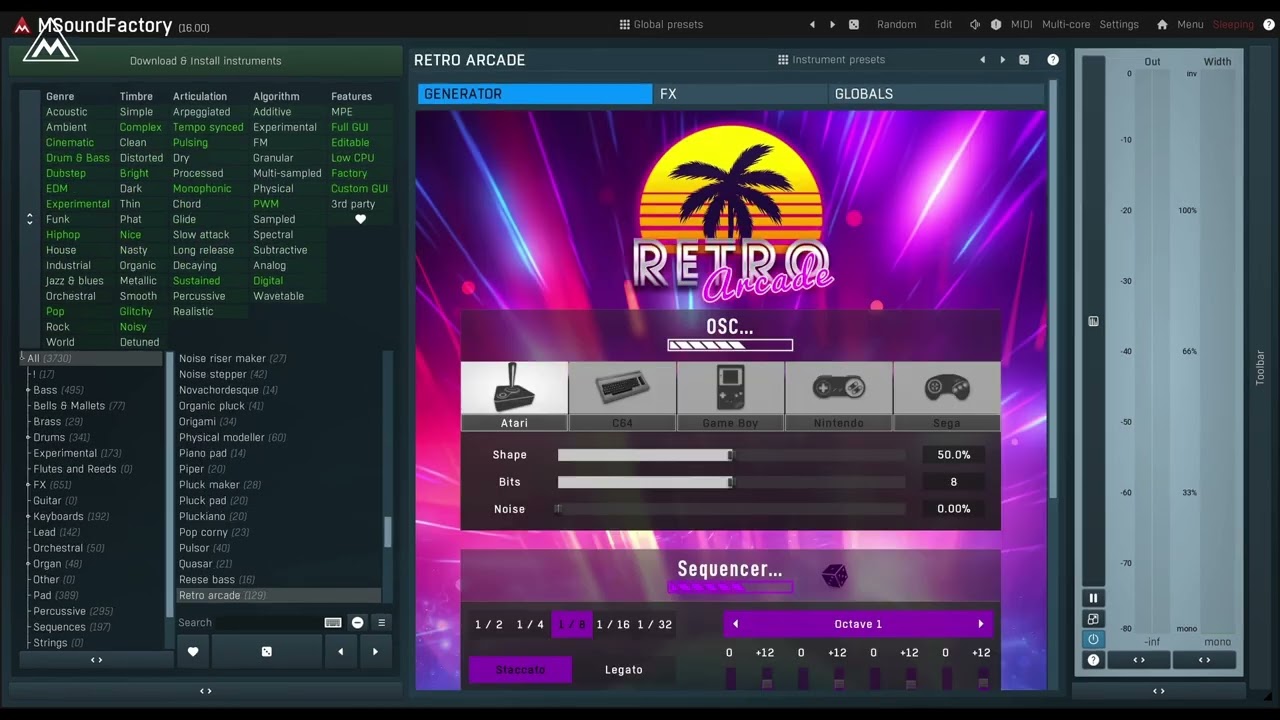Go to previous global preset

click(812, 24)
